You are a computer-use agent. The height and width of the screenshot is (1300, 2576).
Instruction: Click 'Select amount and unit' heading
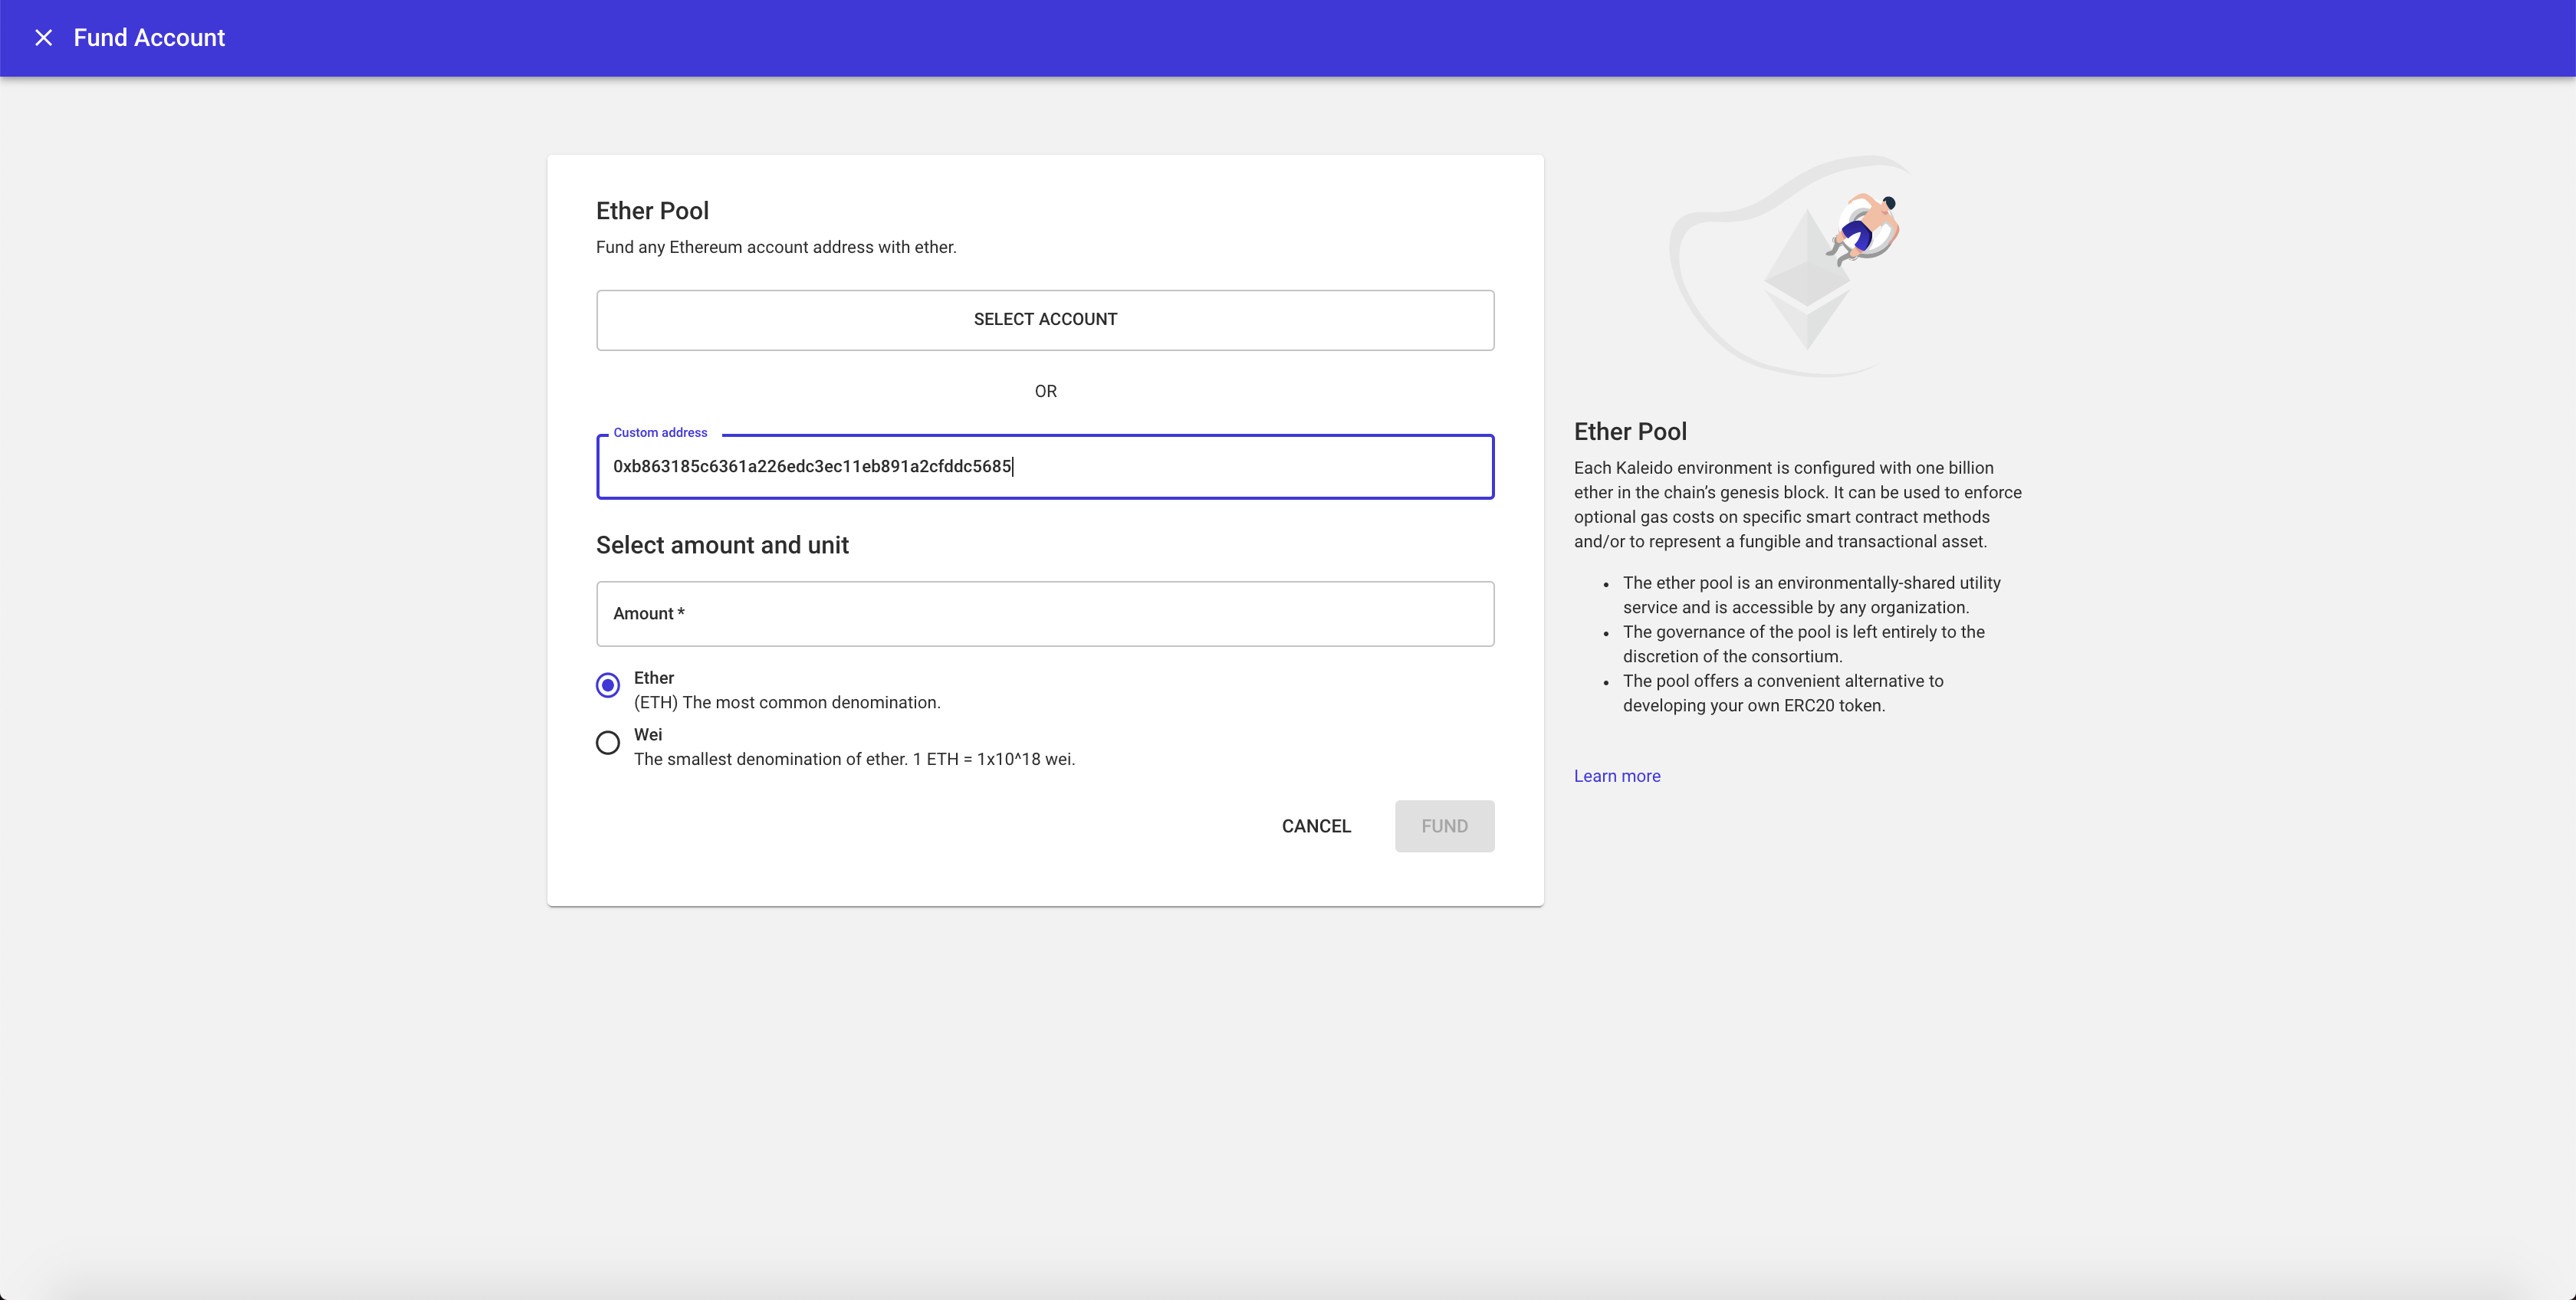pos(722,545)
